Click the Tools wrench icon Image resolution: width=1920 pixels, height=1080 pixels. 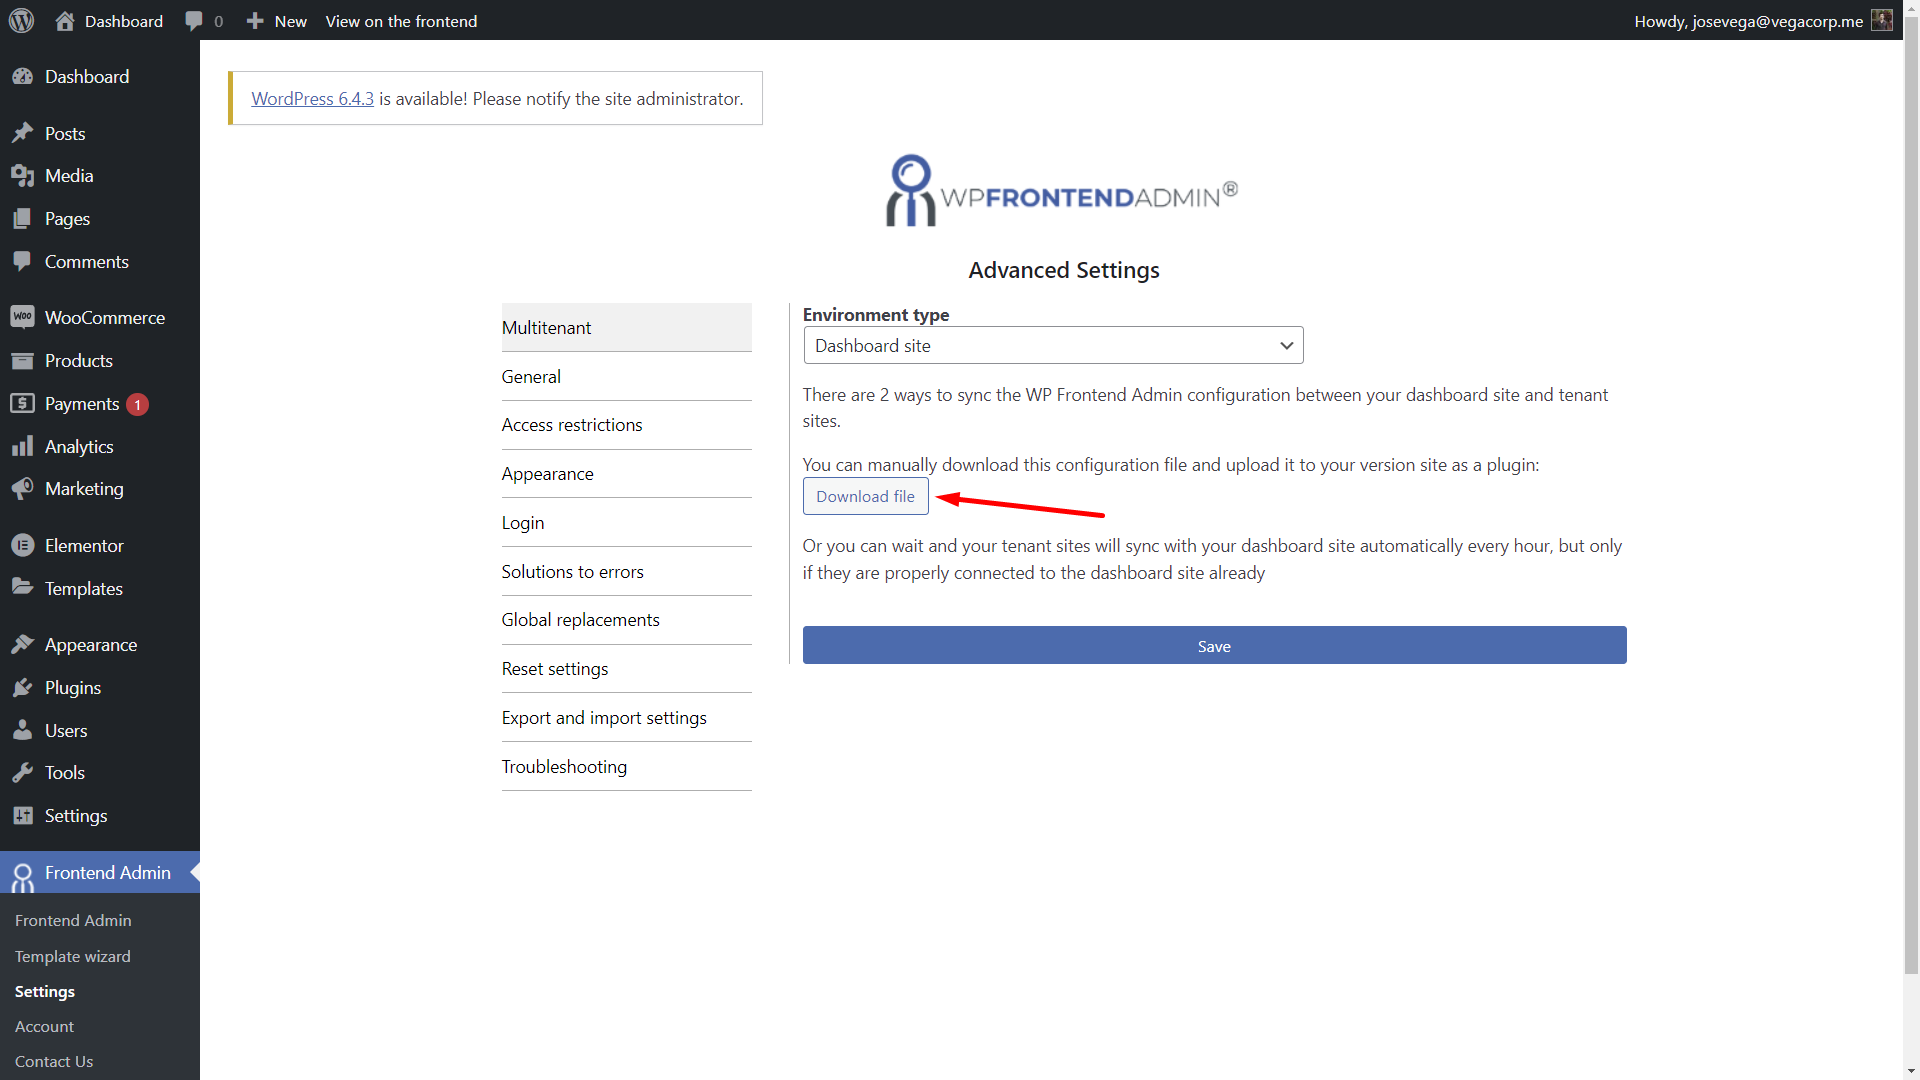(x=22, y=773)
